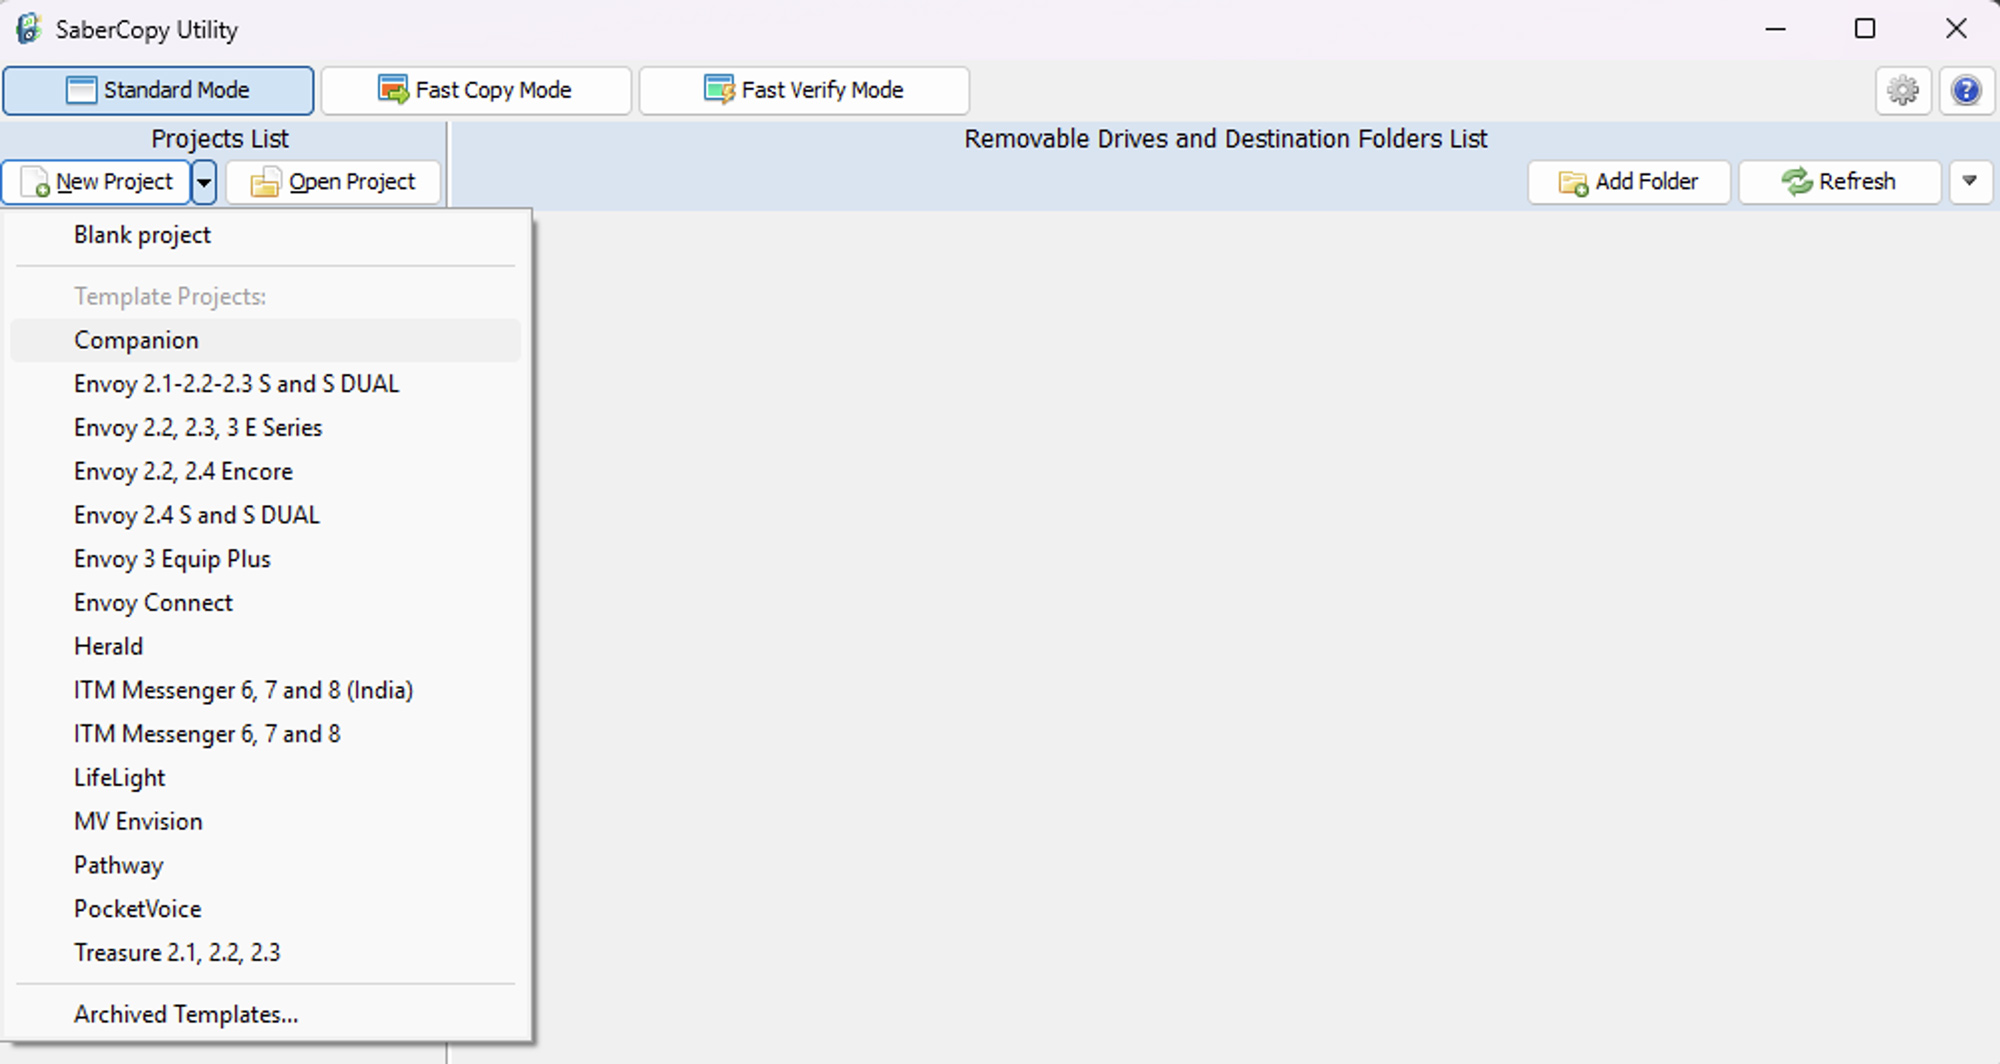
Task: Click the Add Folder button
Action: 1629,182
